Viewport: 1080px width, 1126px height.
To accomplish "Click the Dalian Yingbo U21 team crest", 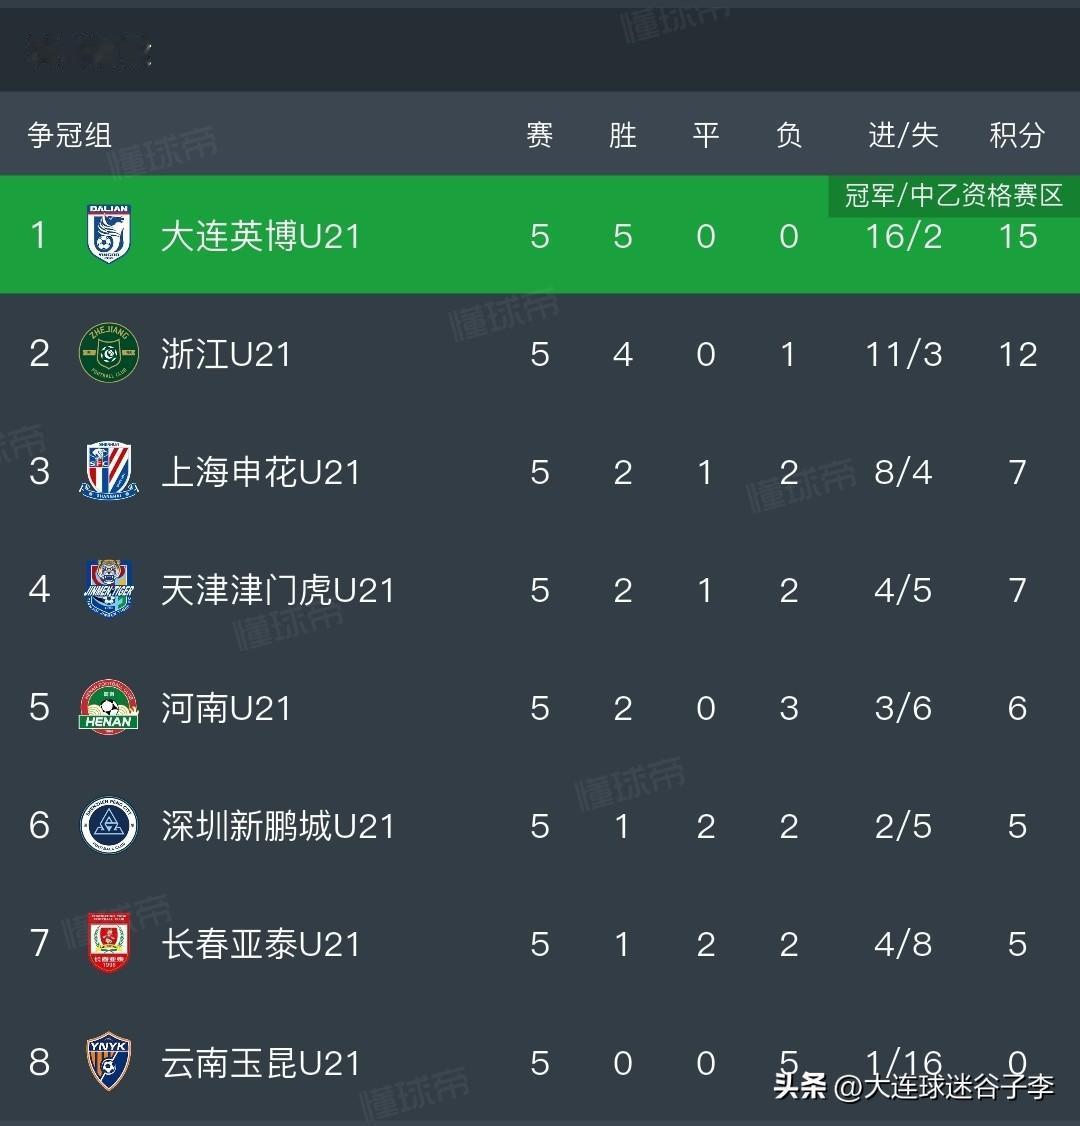I will 108,234.
